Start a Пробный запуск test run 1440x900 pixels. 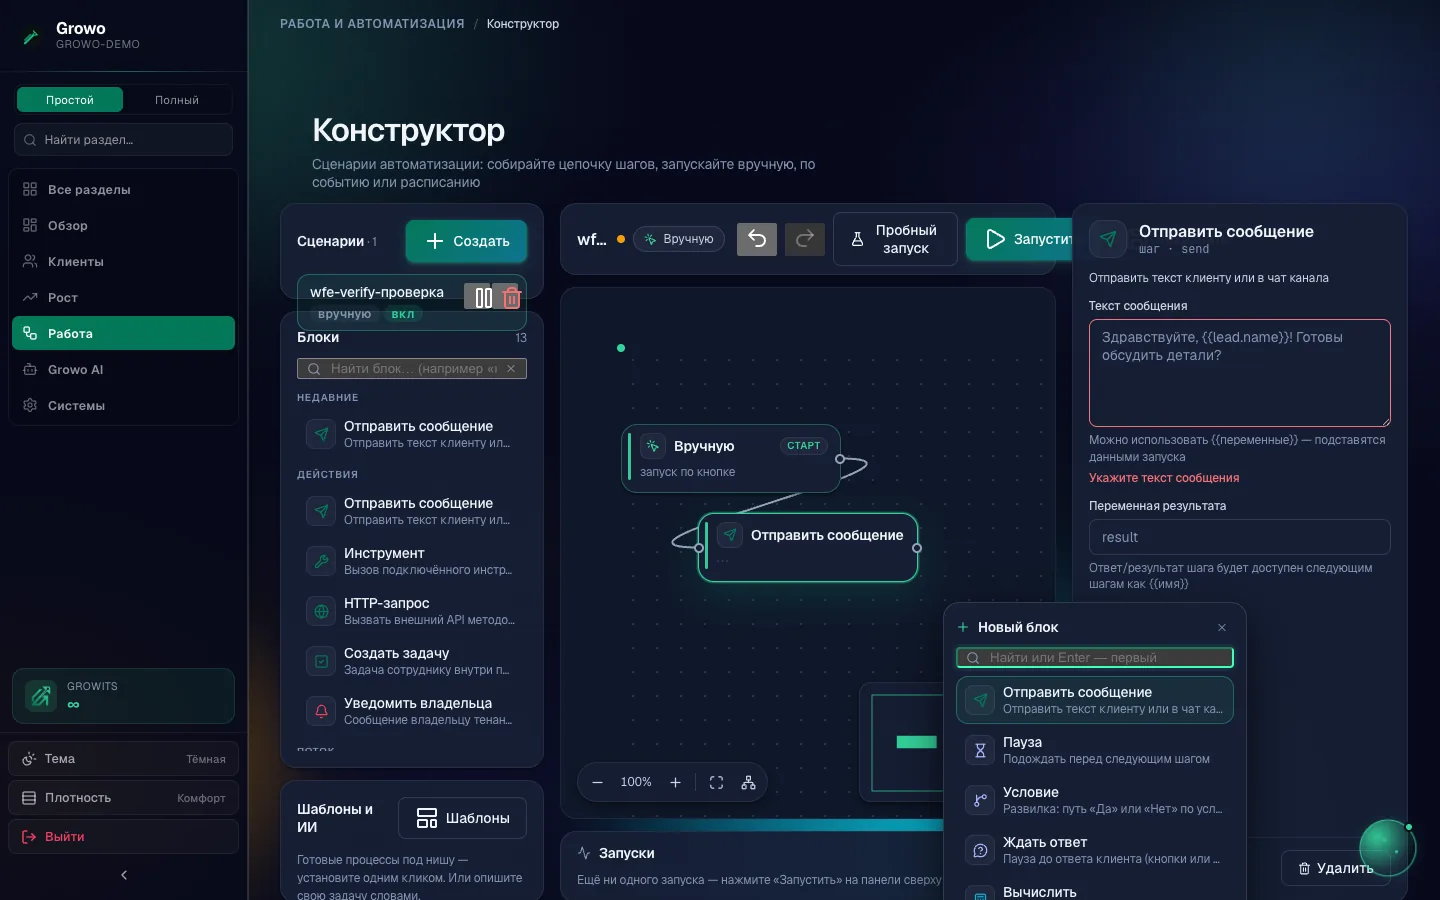pos(895,239)
